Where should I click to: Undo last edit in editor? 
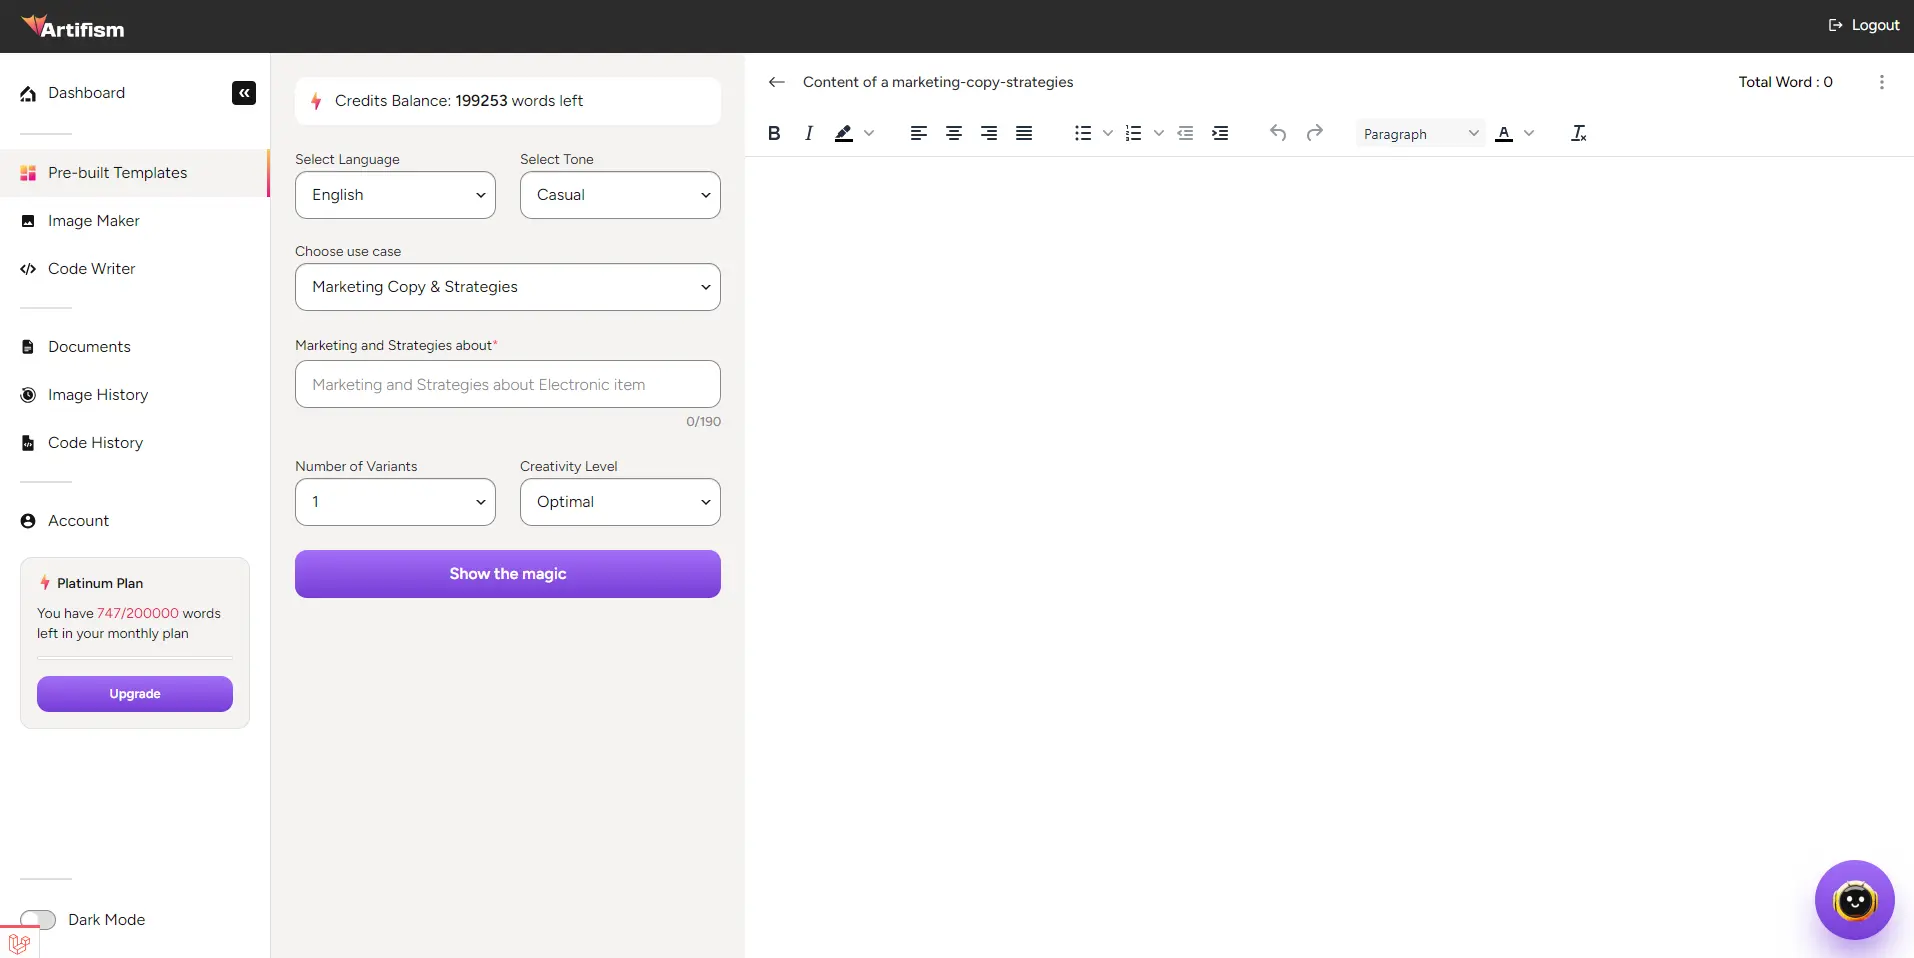point(1278,133)
